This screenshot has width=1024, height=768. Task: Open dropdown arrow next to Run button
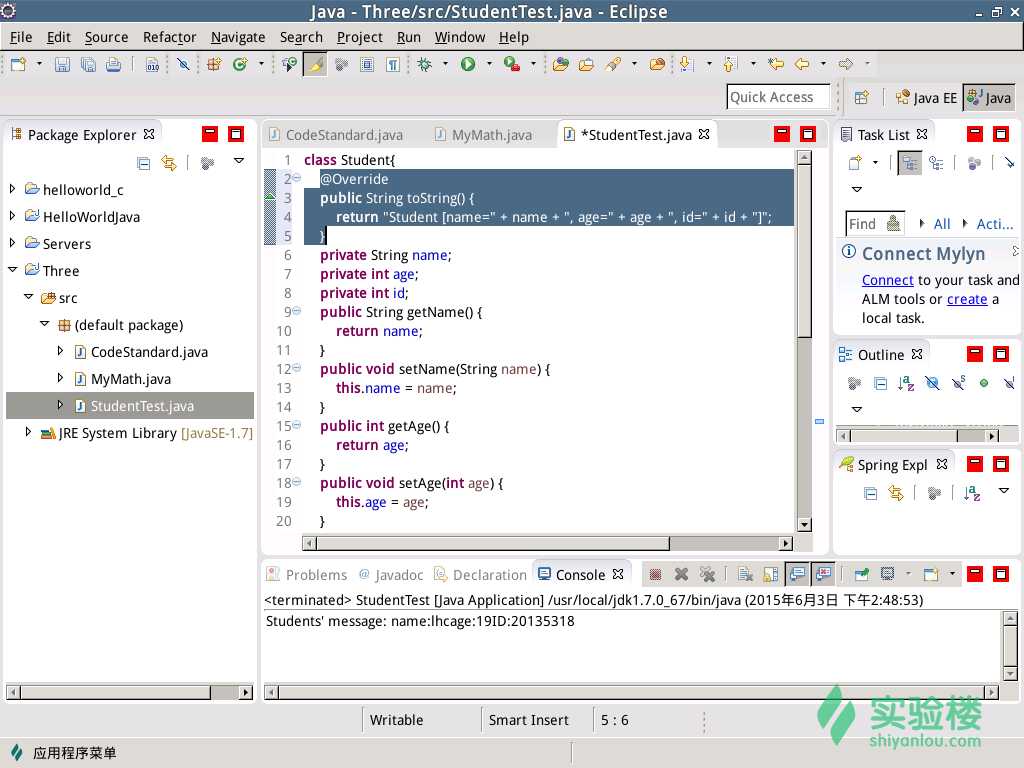pyautogui.click(x=489, y=64)
